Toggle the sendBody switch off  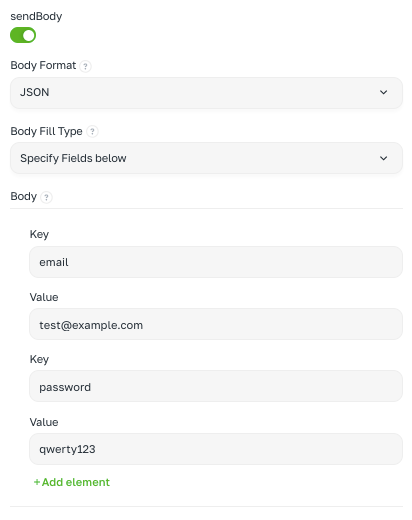pos(23,35)
